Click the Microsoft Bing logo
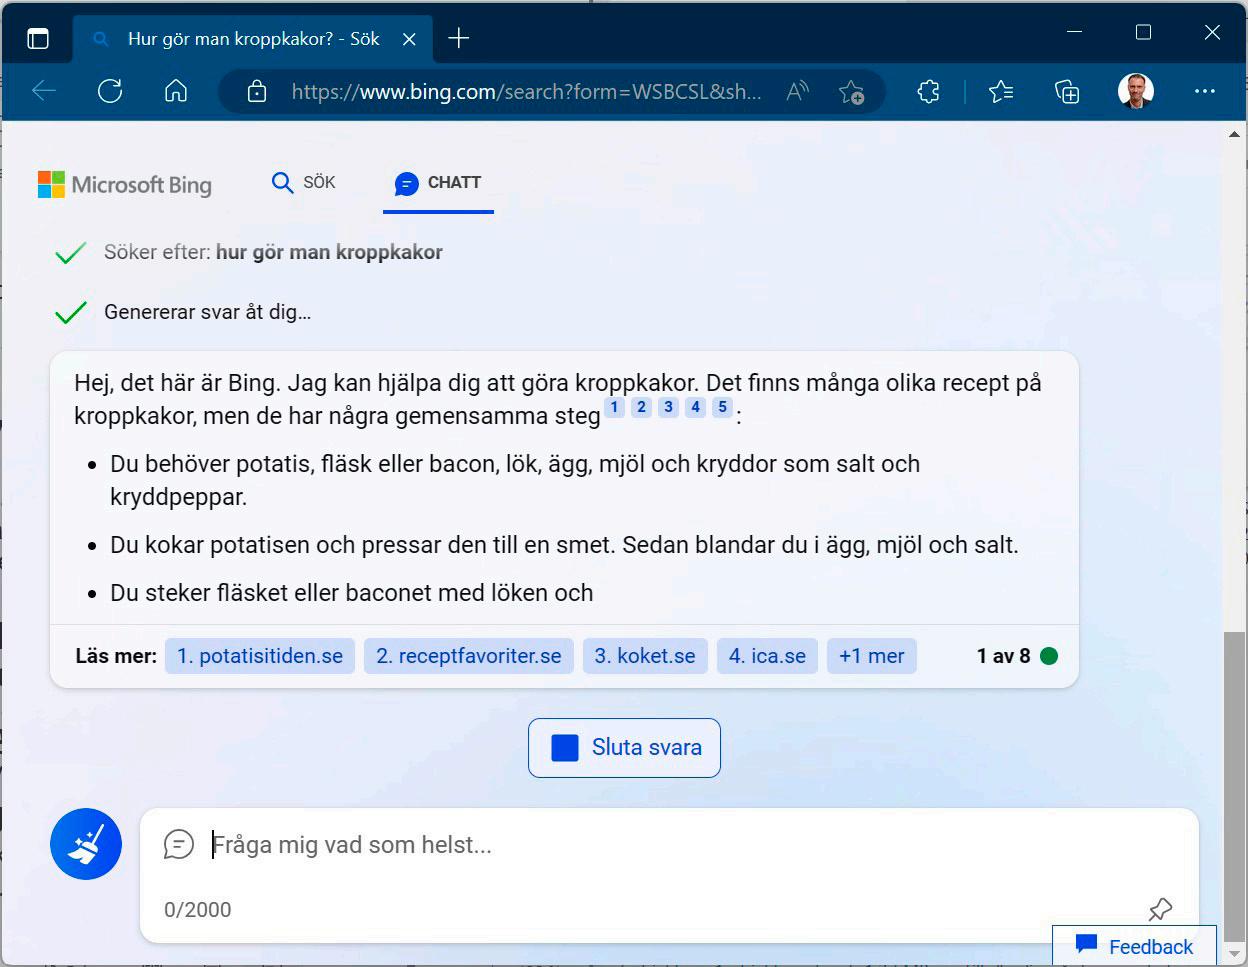The image size is (1248, 967). coord(125,184)
